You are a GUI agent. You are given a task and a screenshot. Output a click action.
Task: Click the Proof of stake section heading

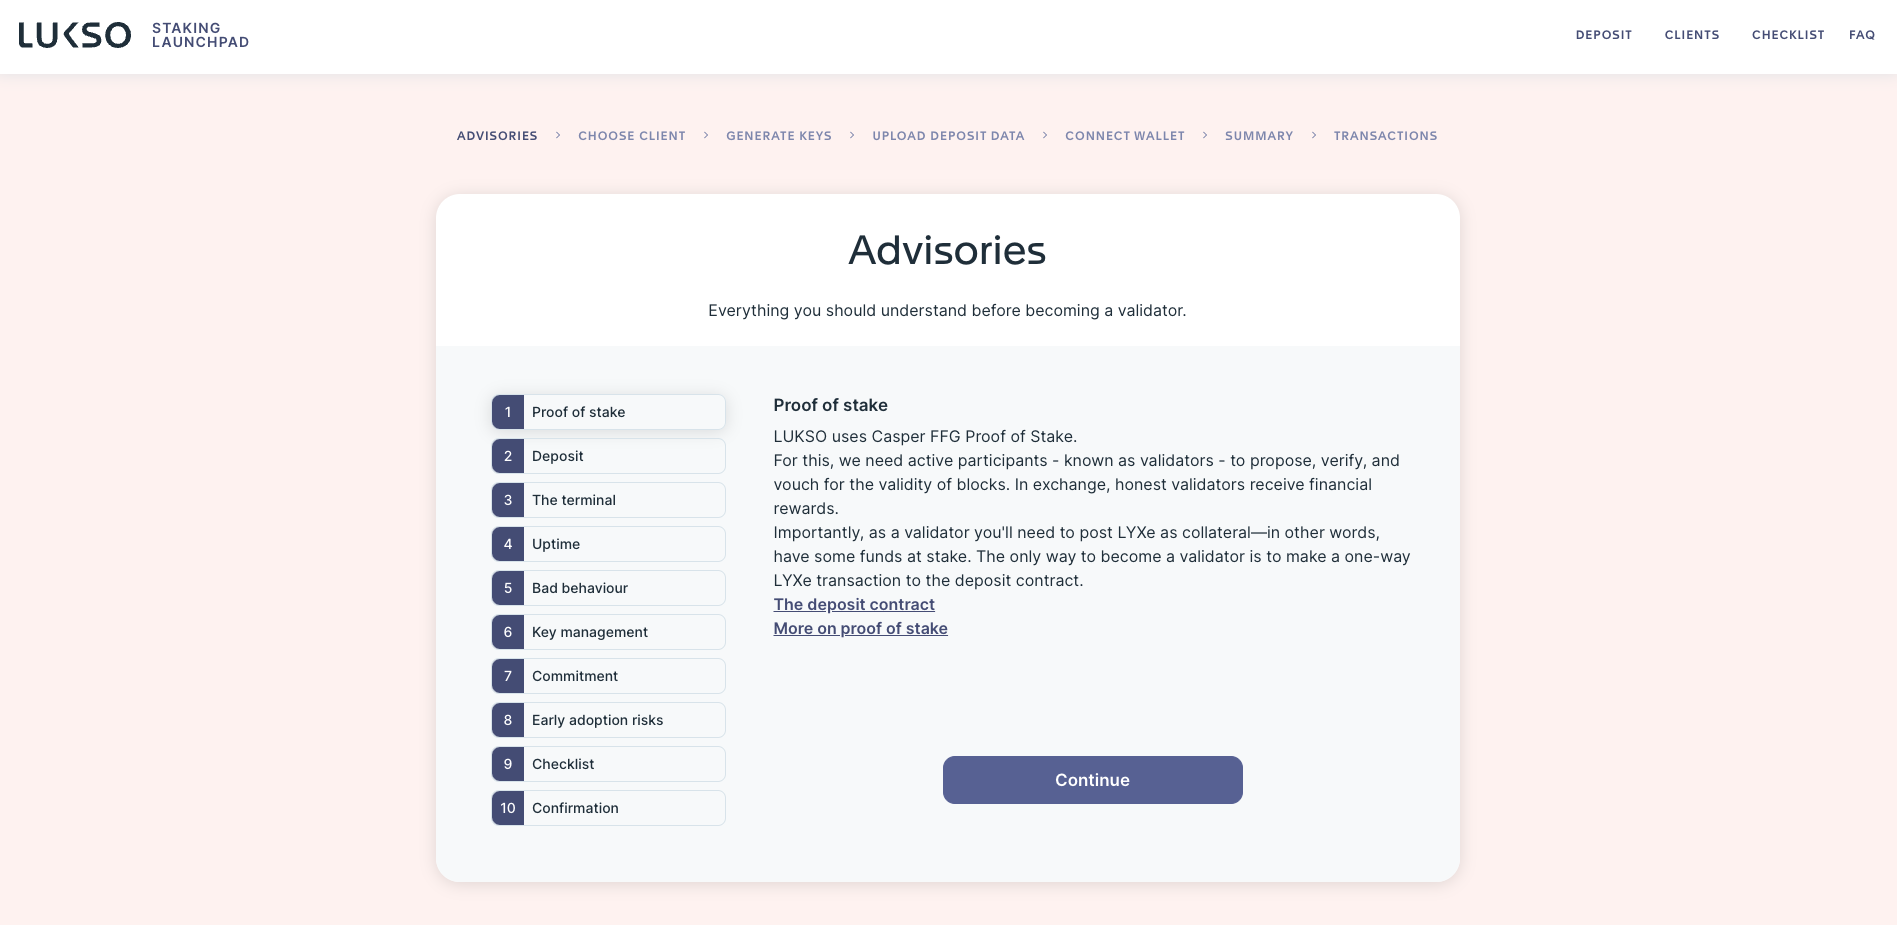830,405
